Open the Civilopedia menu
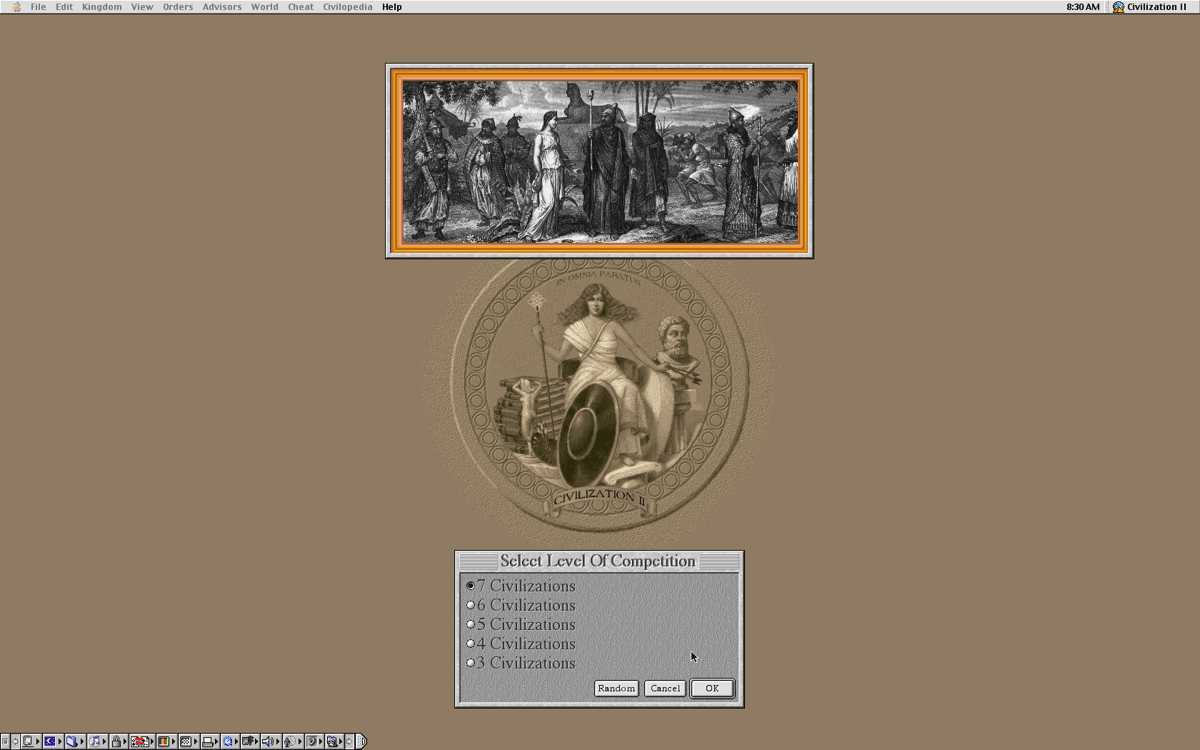 (348, 7)
